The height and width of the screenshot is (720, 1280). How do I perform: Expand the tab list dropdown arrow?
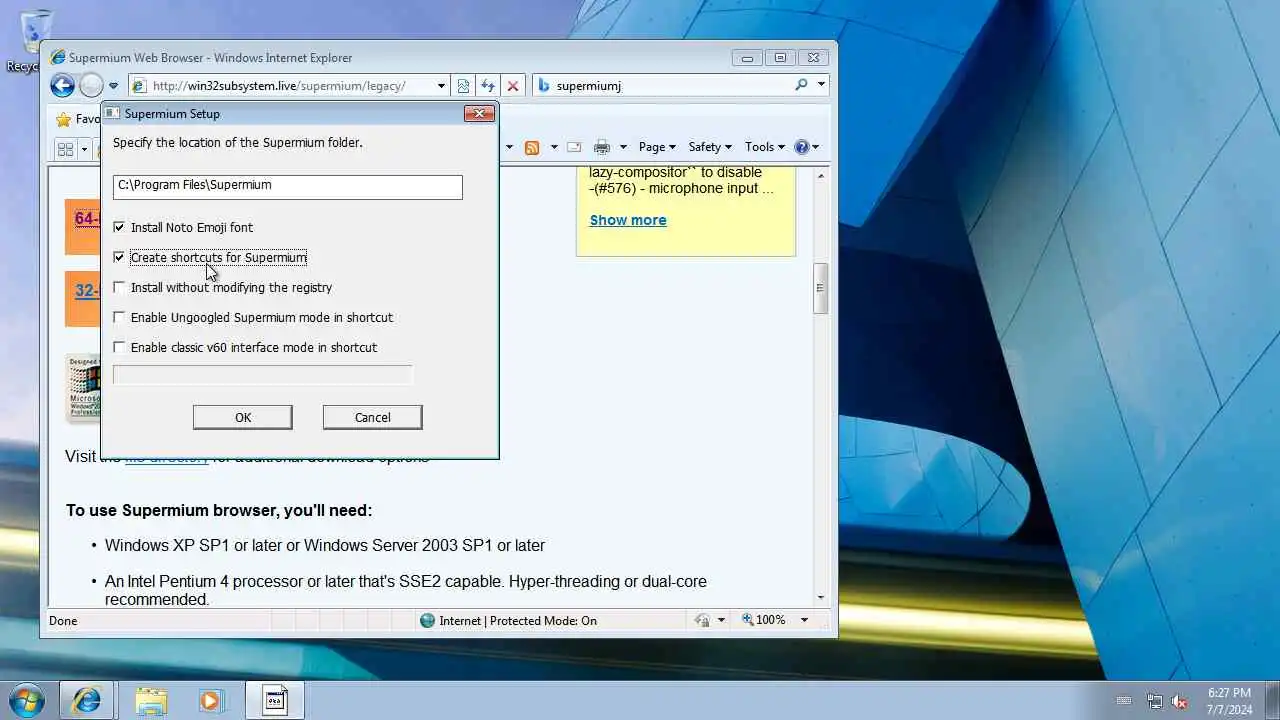84,149
